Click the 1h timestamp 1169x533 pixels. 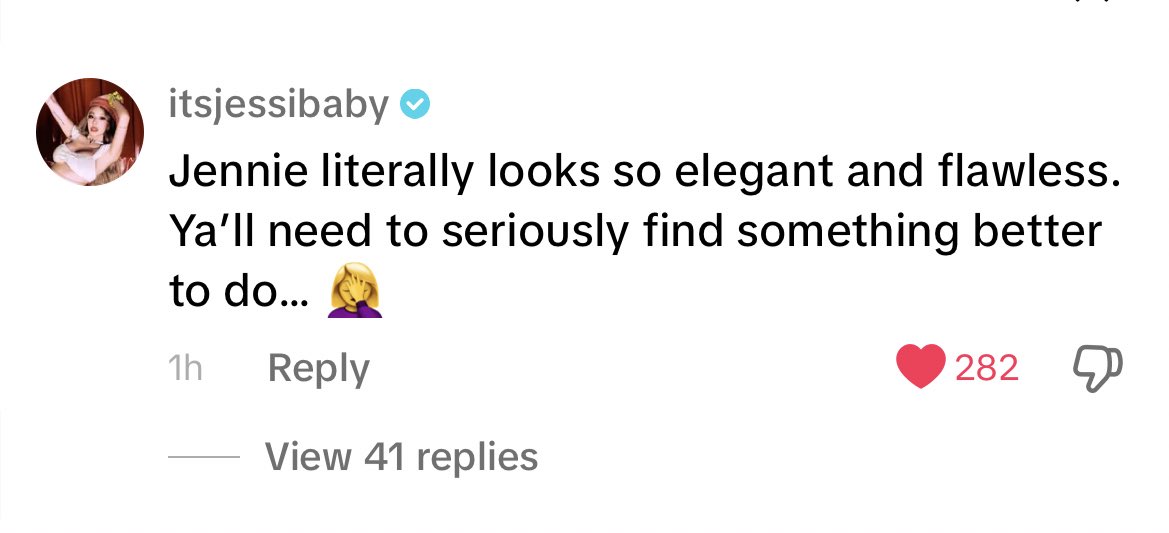point(184,369)
